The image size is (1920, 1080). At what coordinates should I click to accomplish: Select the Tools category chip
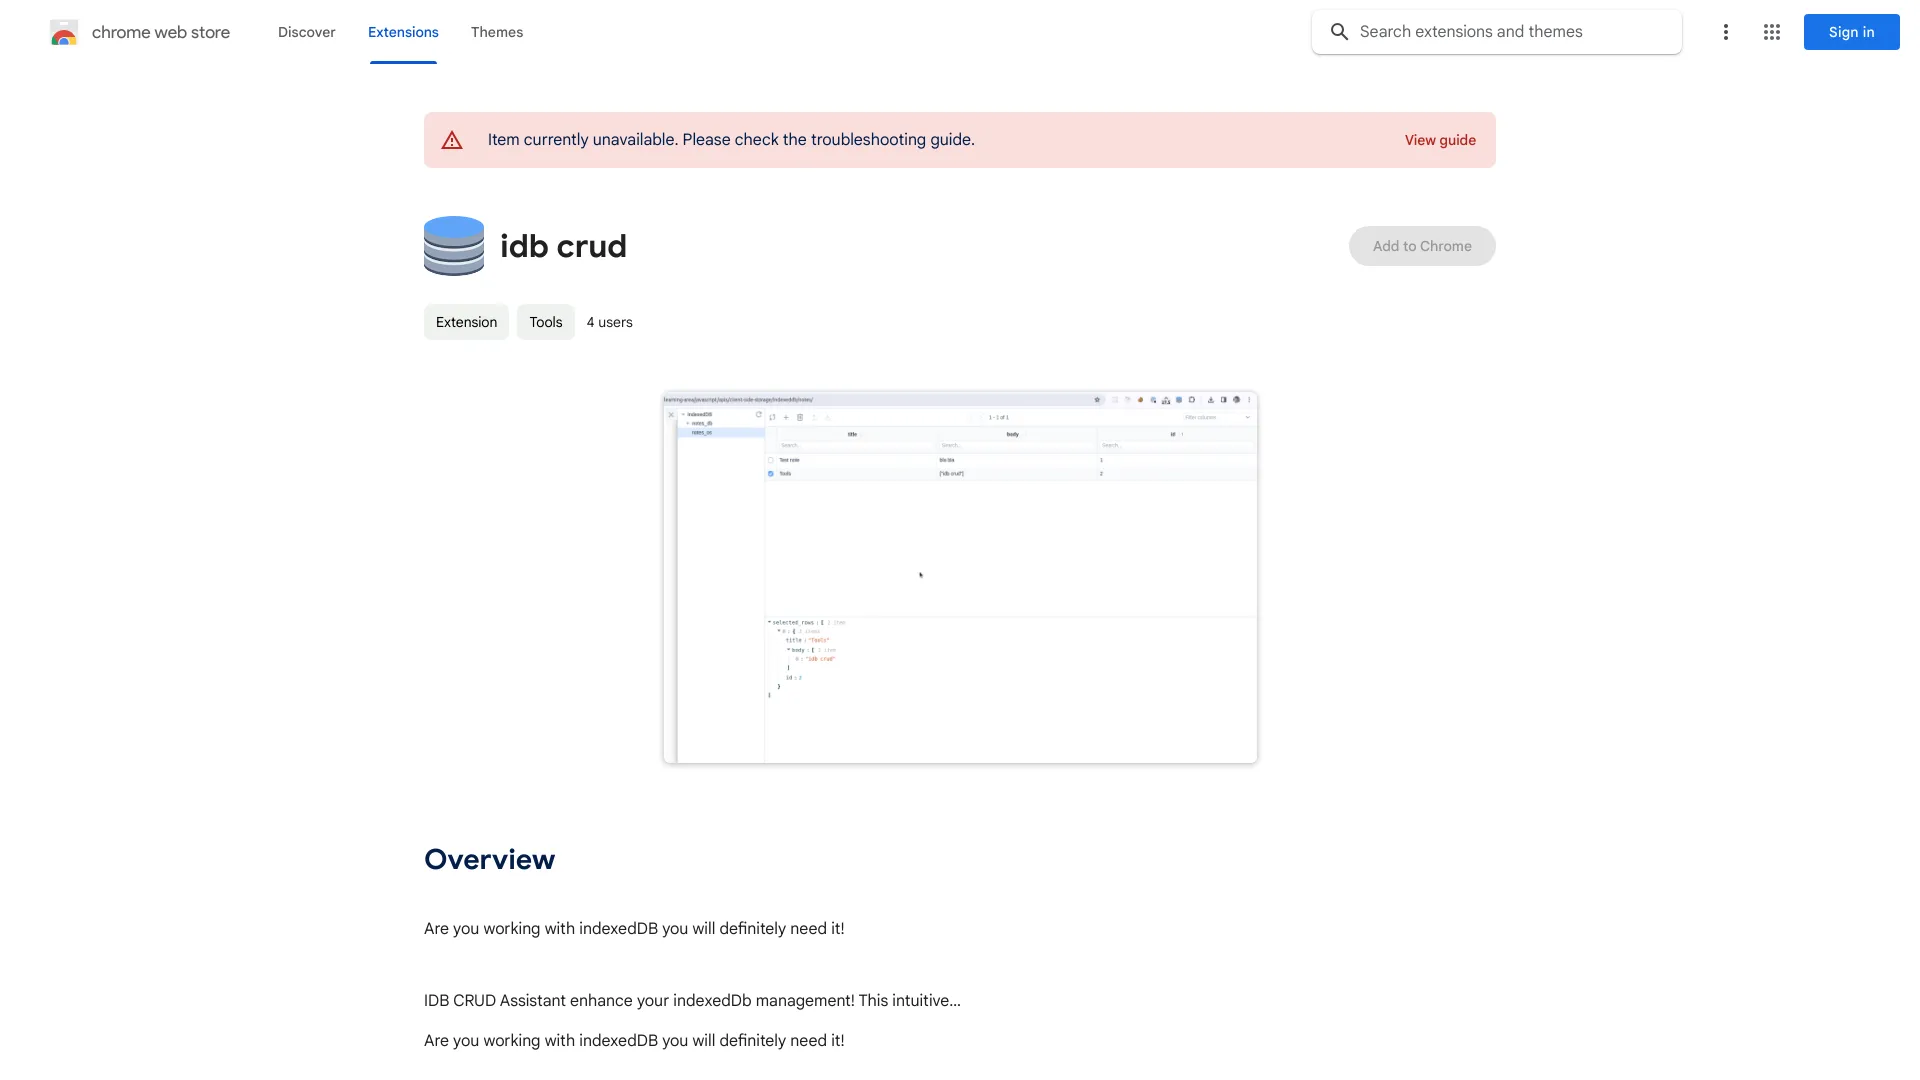(545, 322)
